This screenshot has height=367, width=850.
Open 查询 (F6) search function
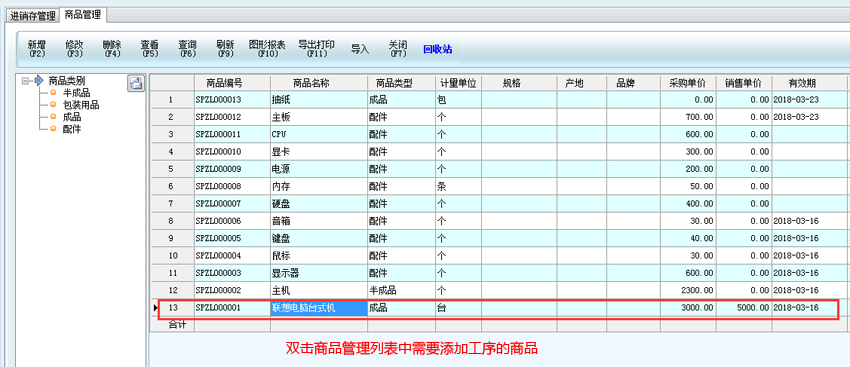tap(188, 49)
